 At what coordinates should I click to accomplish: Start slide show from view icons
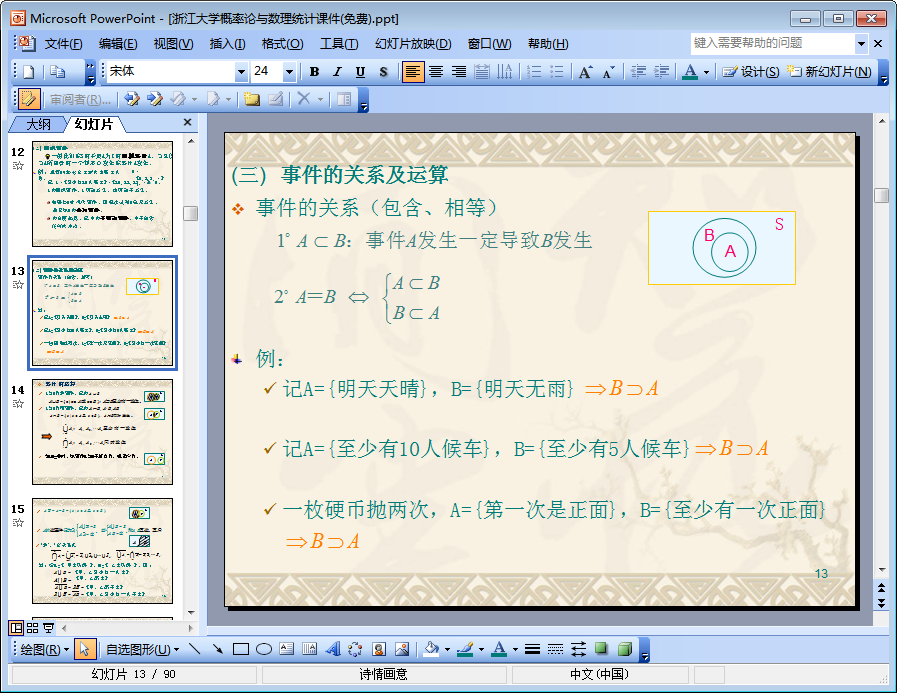click(x=49, y=628)
